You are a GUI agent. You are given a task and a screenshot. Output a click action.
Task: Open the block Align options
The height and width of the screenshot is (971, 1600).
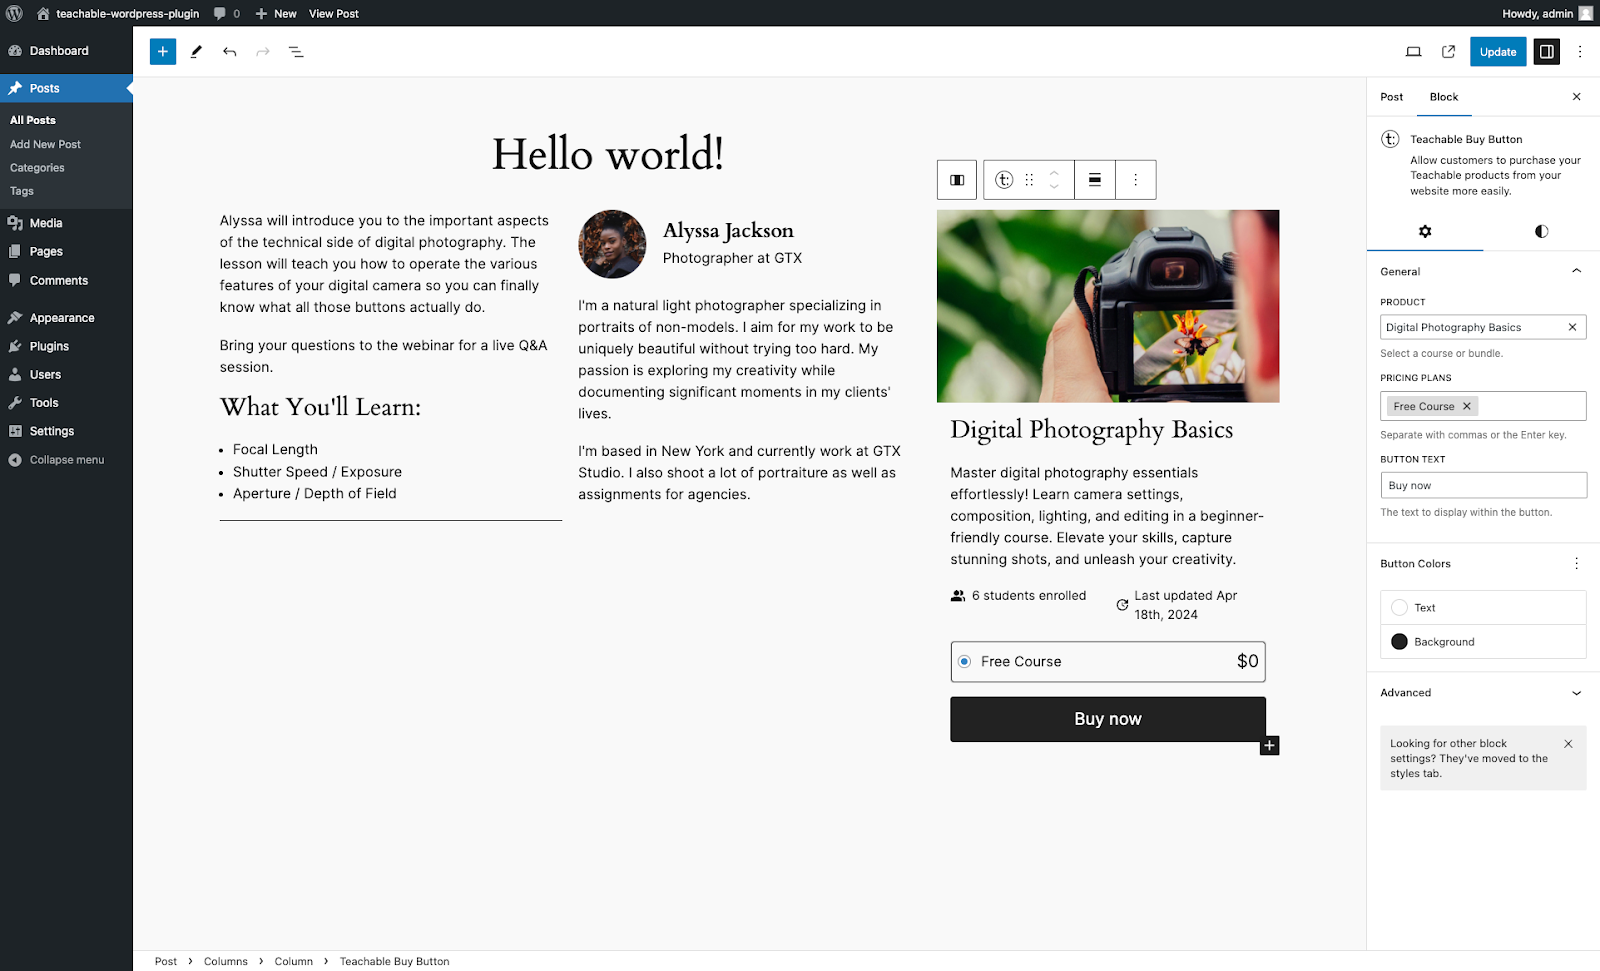tap(1095, 180)
